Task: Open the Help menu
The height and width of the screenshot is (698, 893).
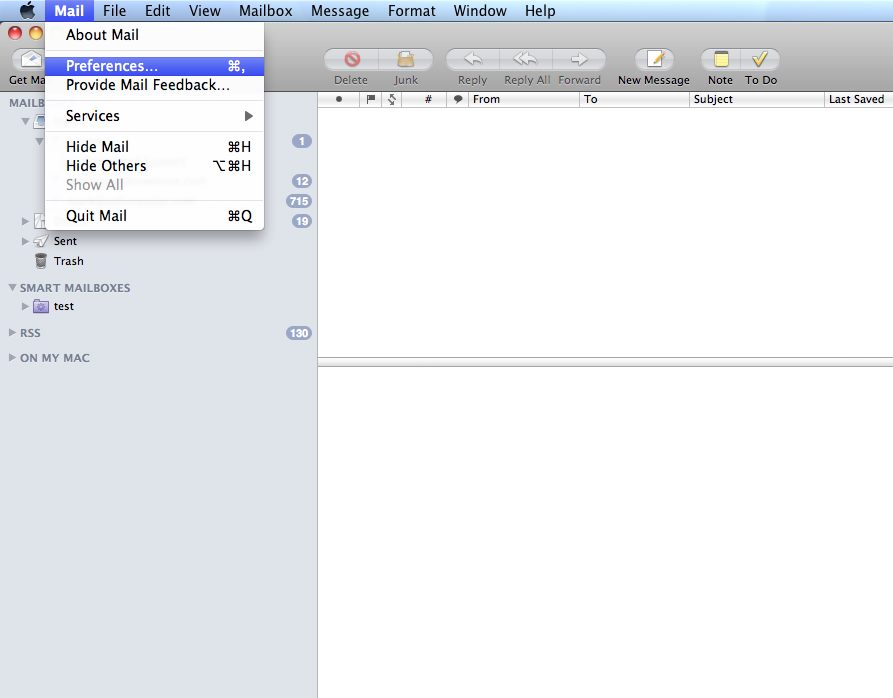Action: [540, 10]
